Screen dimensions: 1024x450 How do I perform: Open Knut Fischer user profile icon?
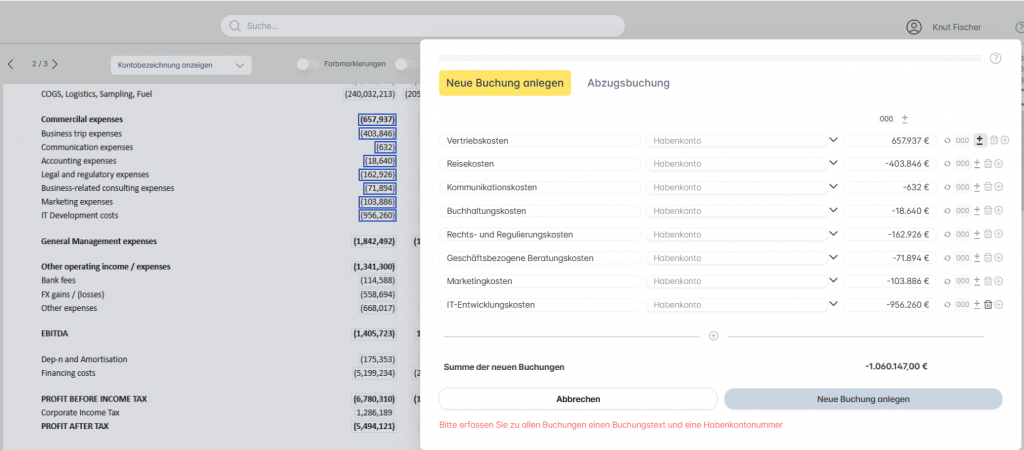click(913, 27)
